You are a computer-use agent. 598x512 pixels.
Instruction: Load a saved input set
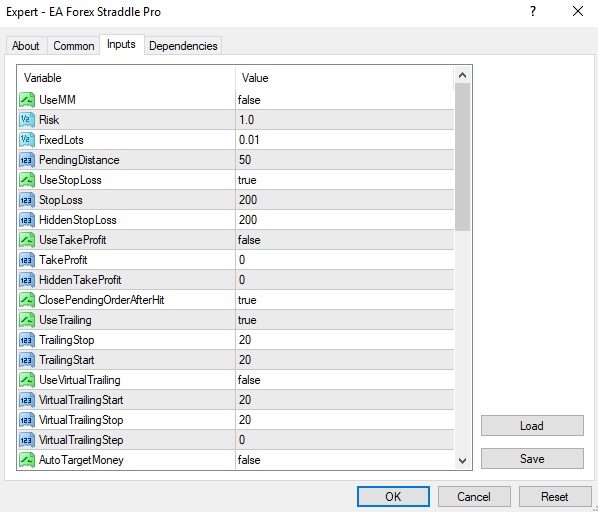532,425
